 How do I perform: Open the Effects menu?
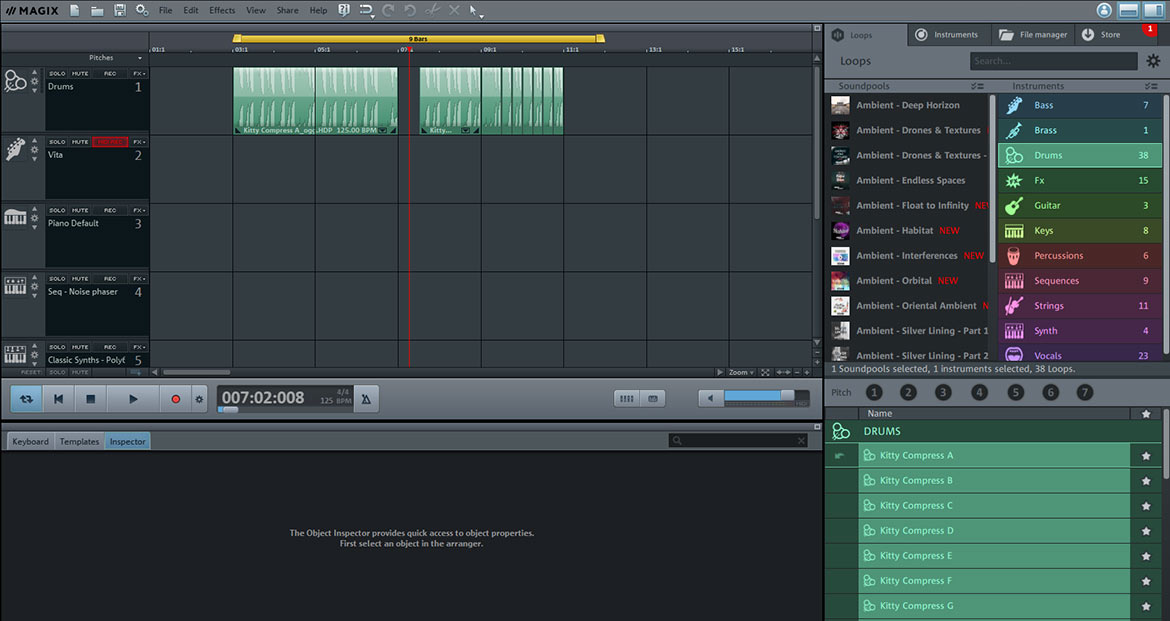[221, 9]
